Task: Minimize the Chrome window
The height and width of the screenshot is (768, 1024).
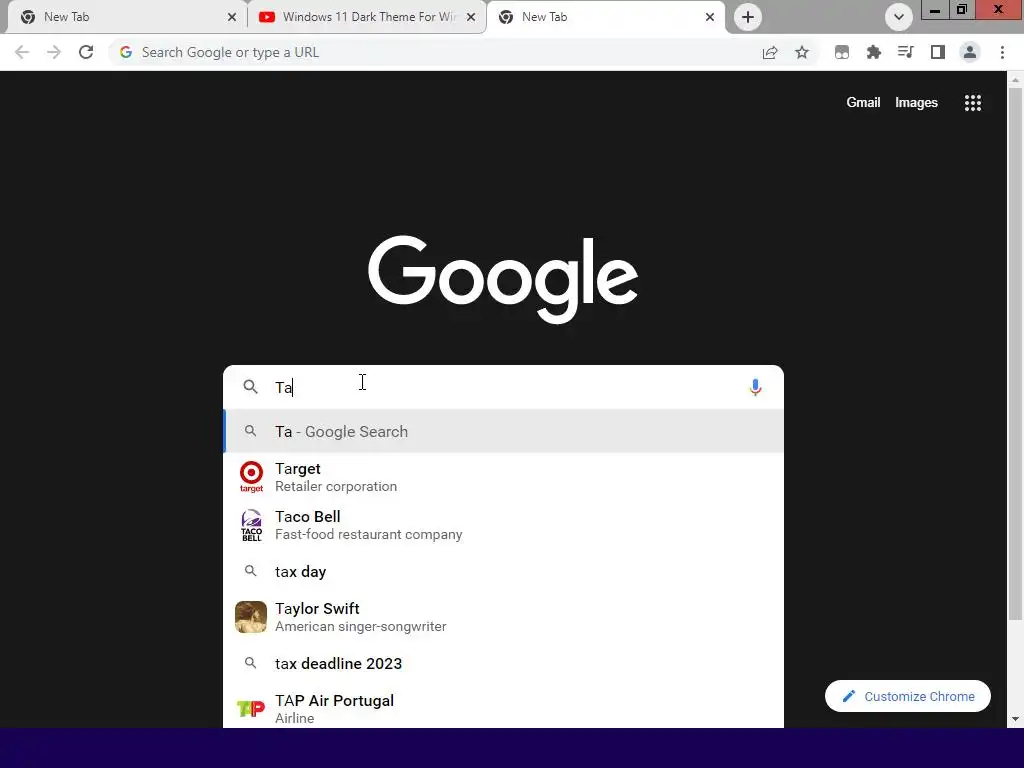Action: tap(935, 10)
